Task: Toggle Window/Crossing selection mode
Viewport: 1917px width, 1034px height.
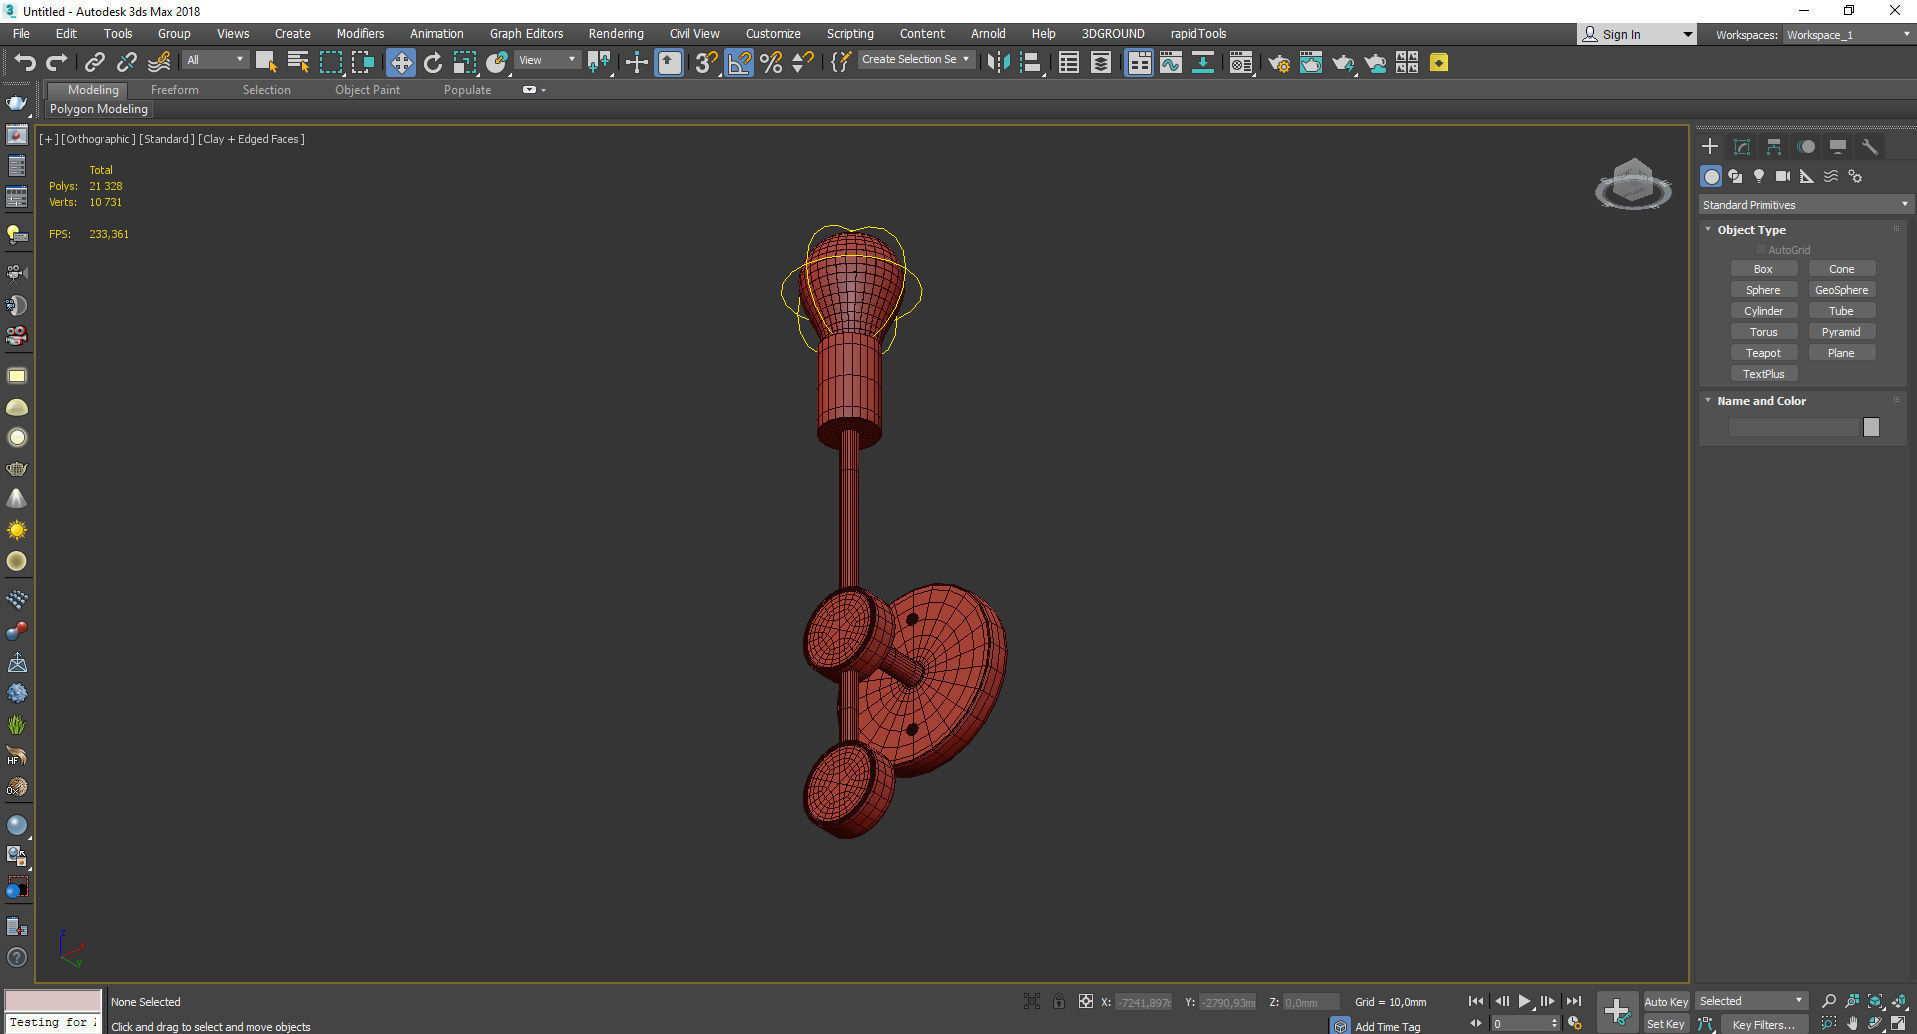Action: pyautogui.click(x=362, y=63)
